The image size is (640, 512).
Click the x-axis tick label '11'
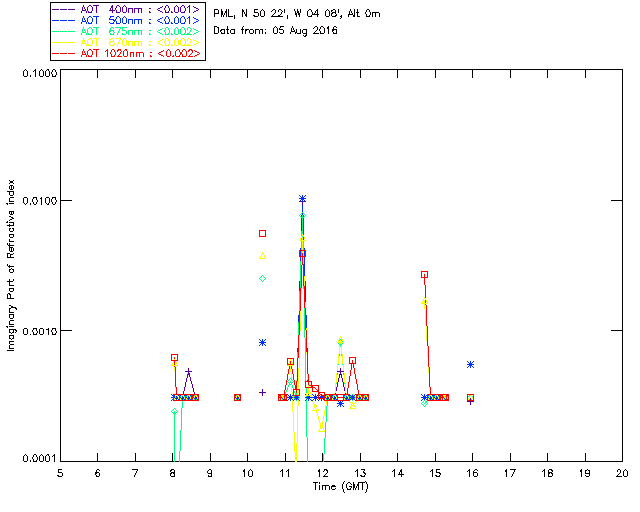[284, 473]
